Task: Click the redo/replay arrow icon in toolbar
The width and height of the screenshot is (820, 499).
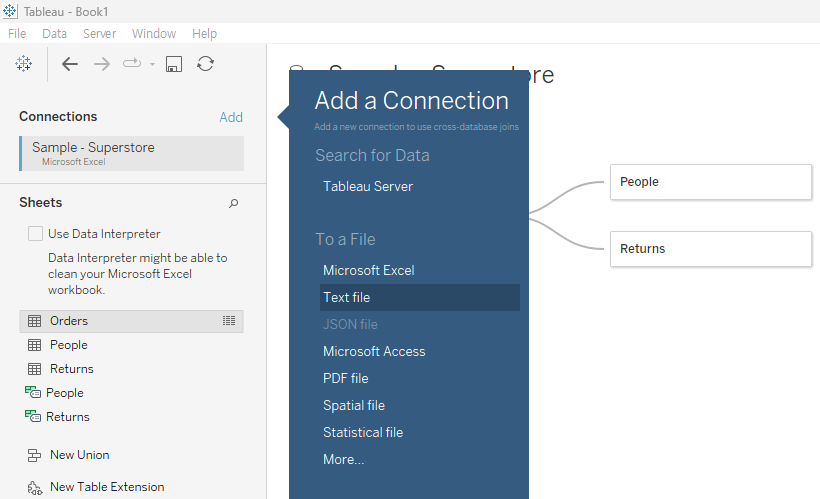Action: point(132,63)
